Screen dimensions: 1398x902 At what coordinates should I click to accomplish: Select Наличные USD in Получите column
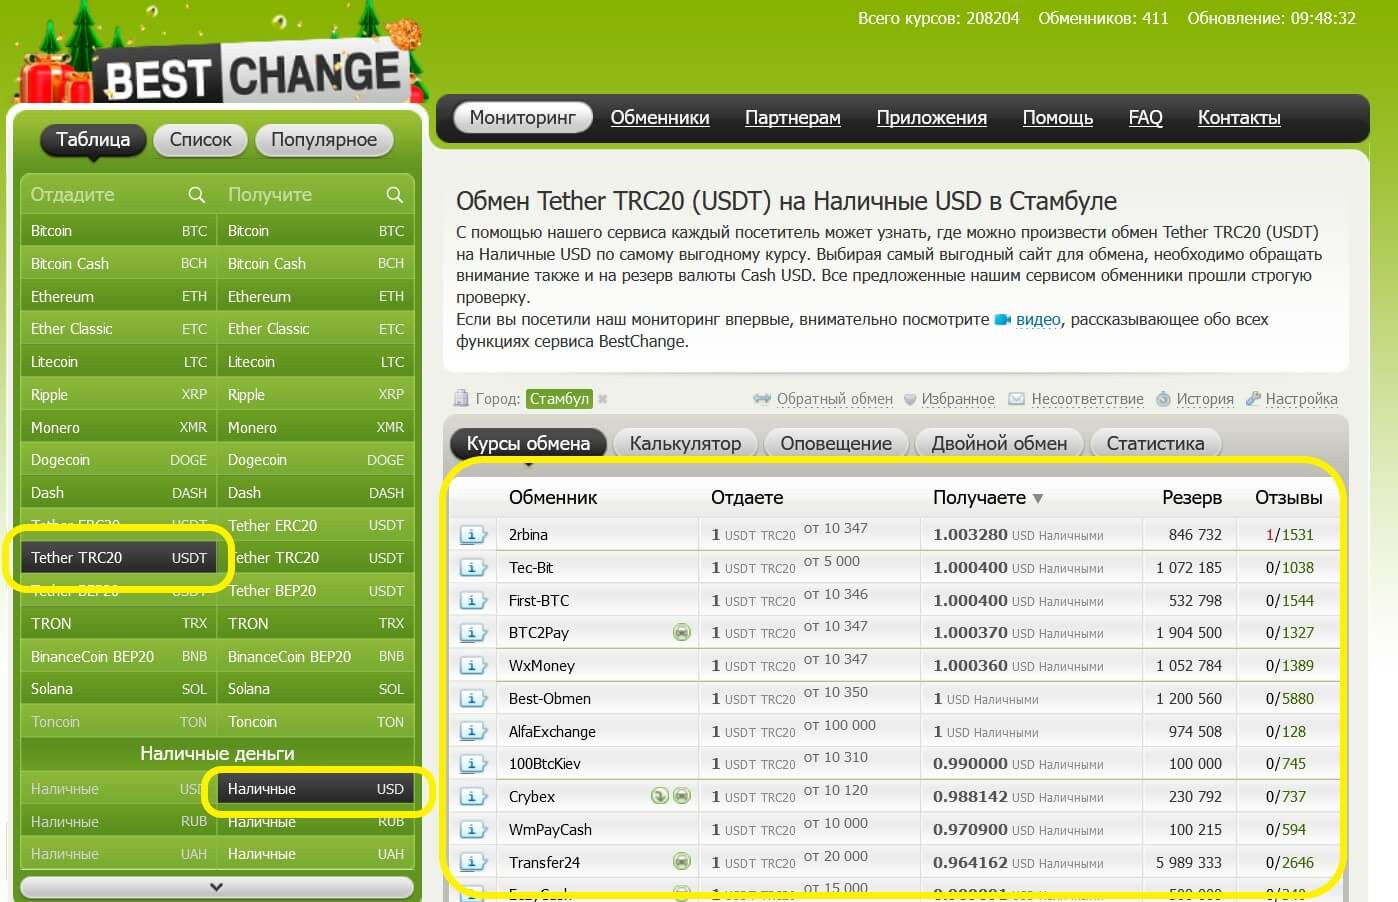[315, 789]
